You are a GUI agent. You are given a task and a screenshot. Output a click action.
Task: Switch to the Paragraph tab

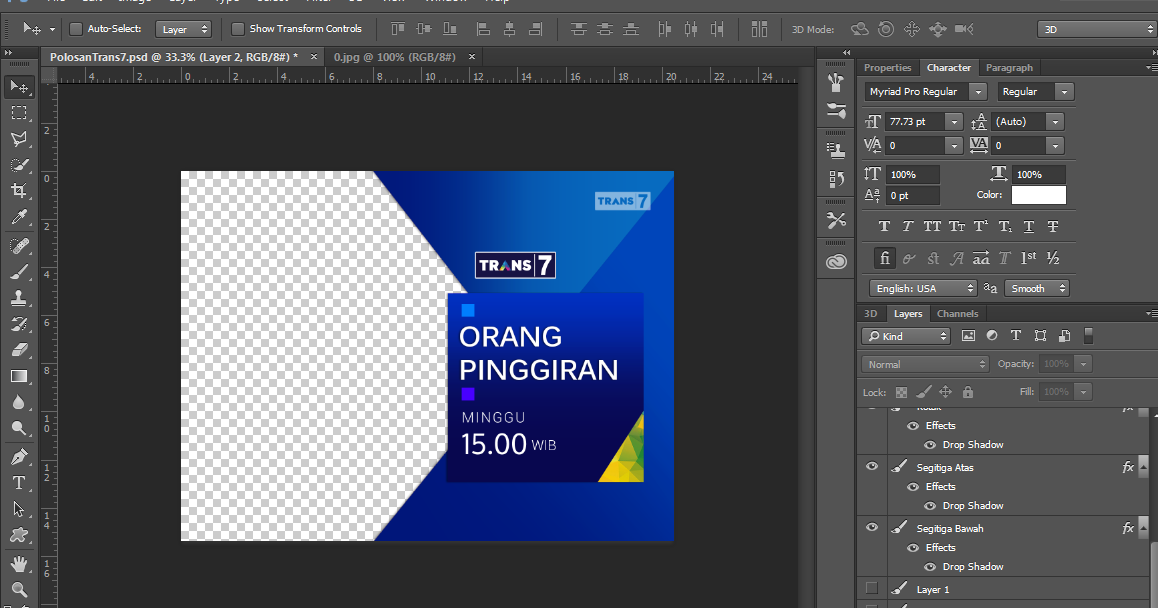click(x=1009, y=67)
